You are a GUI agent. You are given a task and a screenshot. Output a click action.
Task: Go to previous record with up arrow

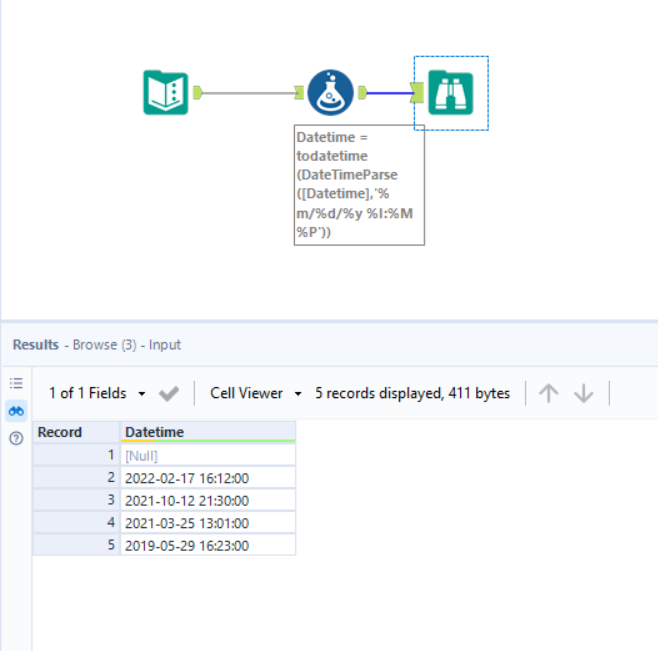[x=548, y=394]
